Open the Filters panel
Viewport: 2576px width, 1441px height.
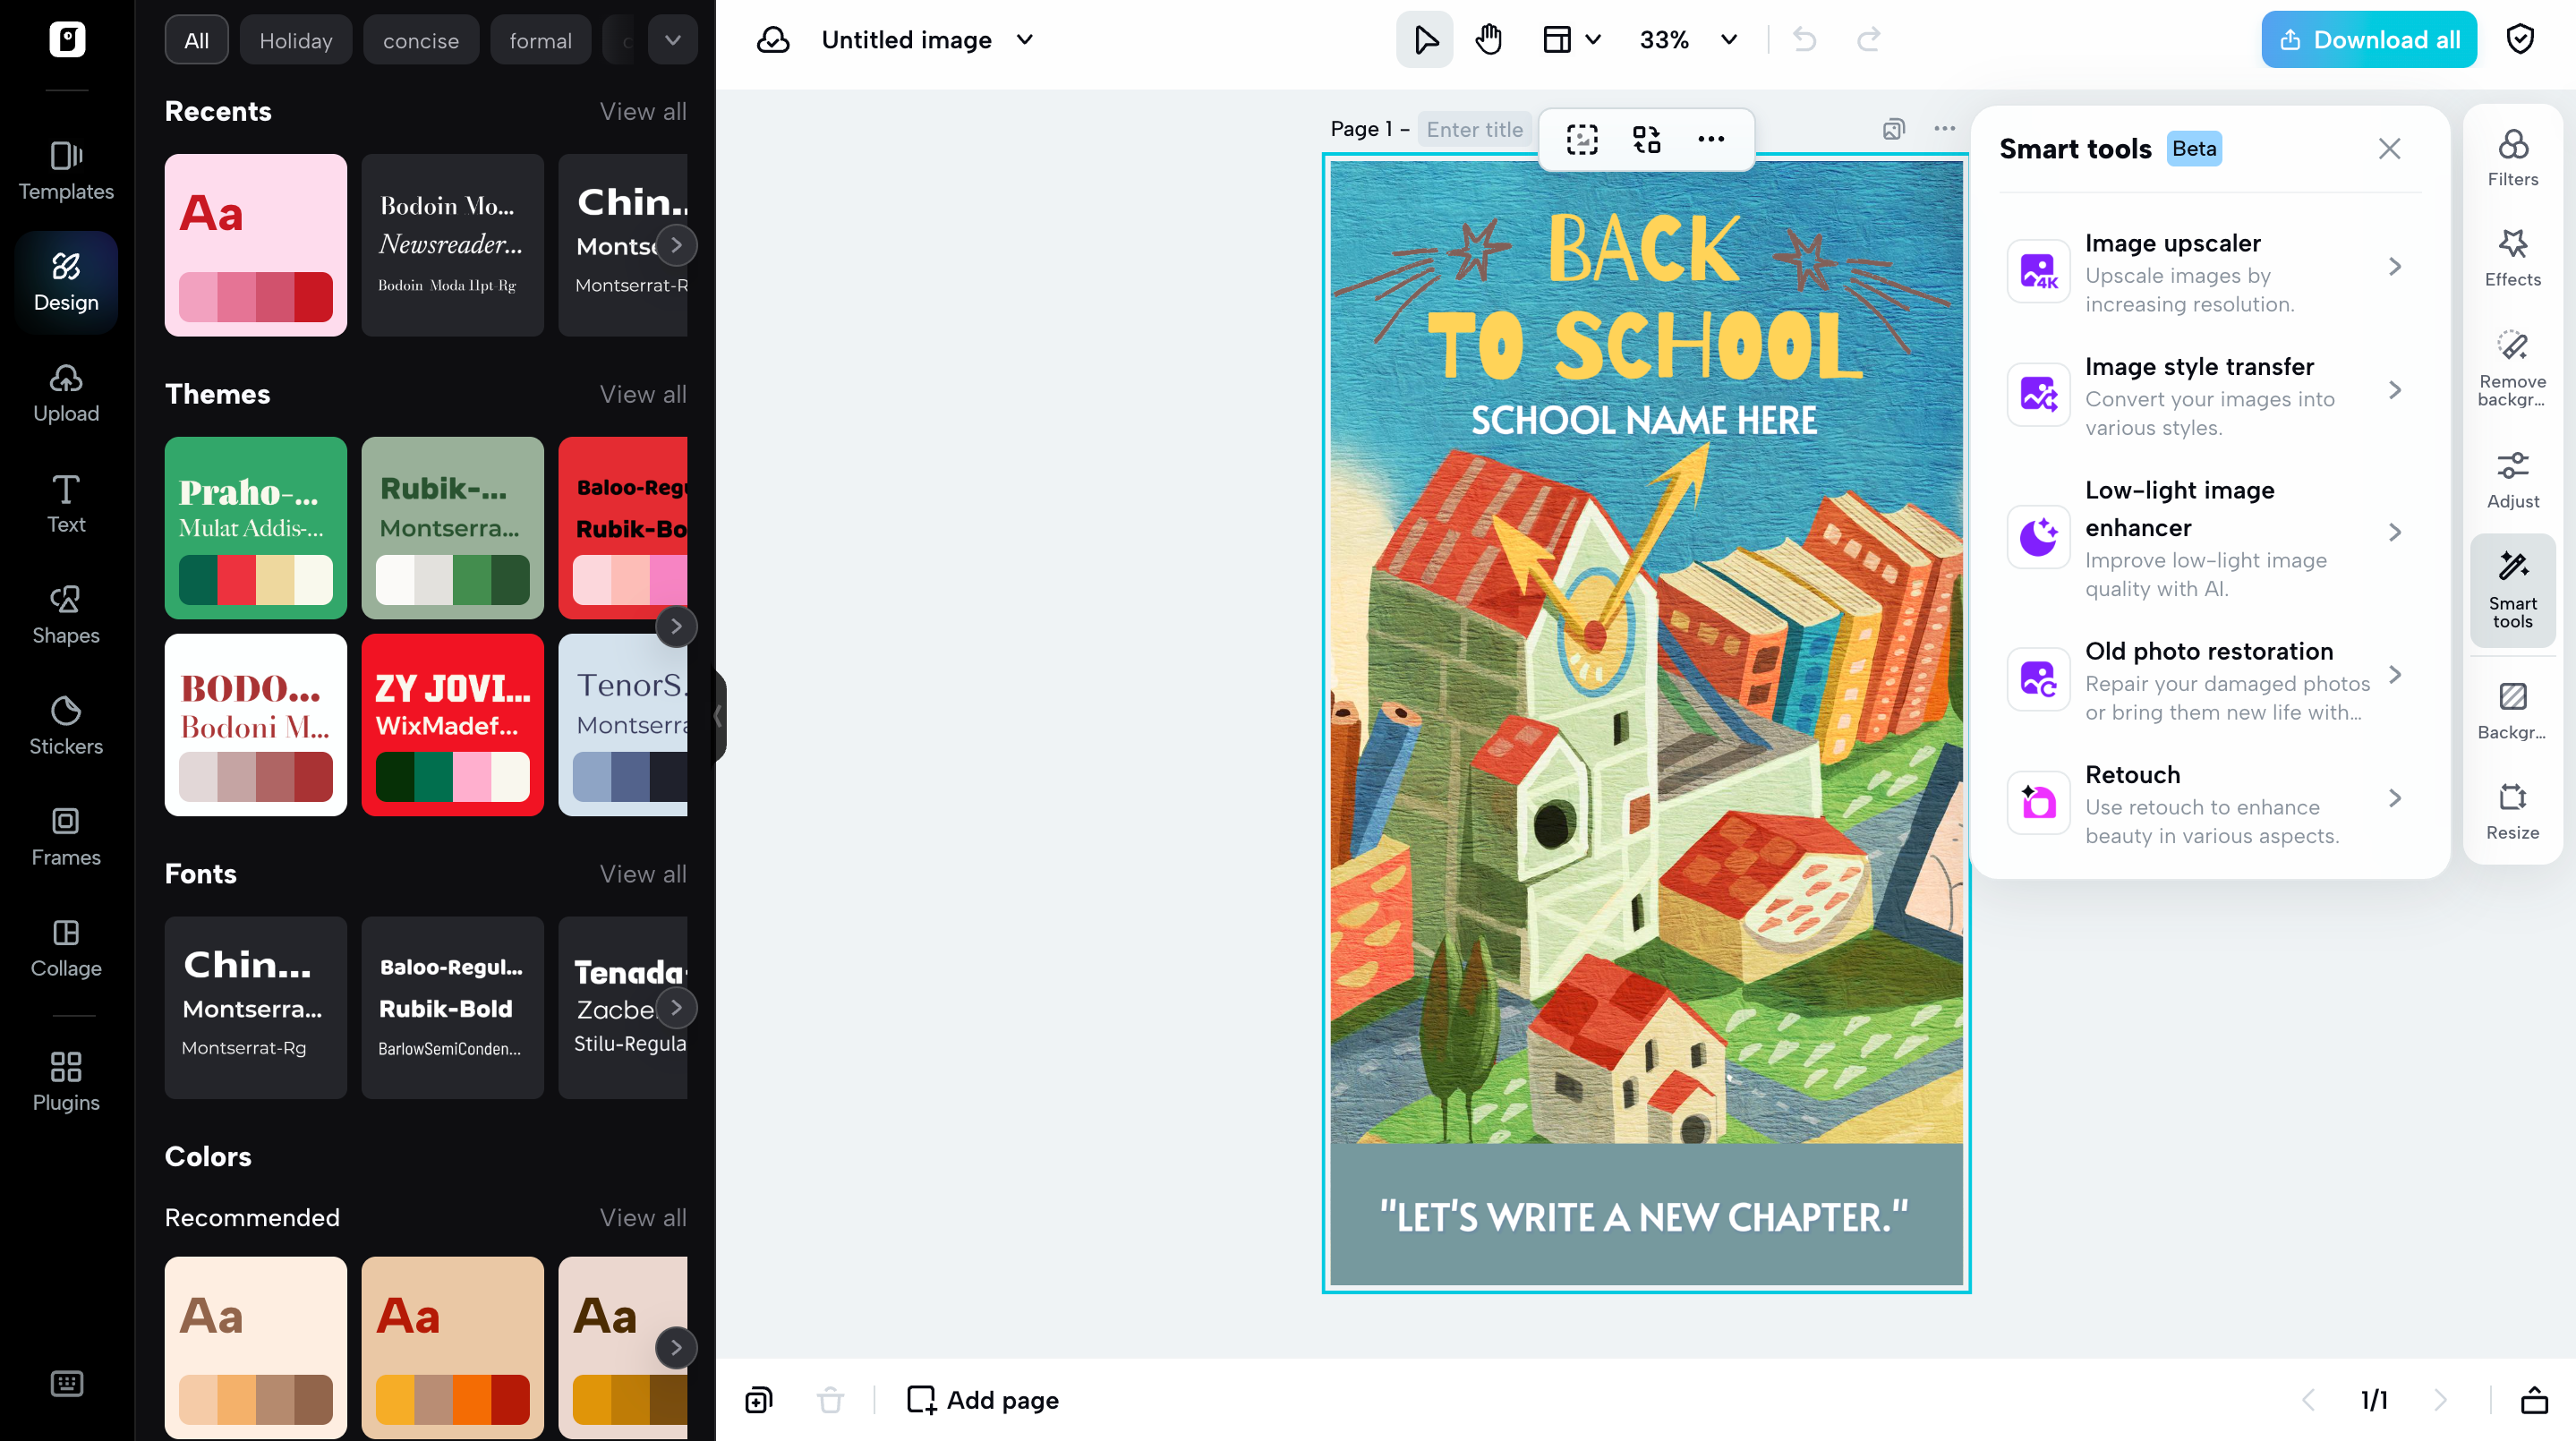coord(2512,157)
